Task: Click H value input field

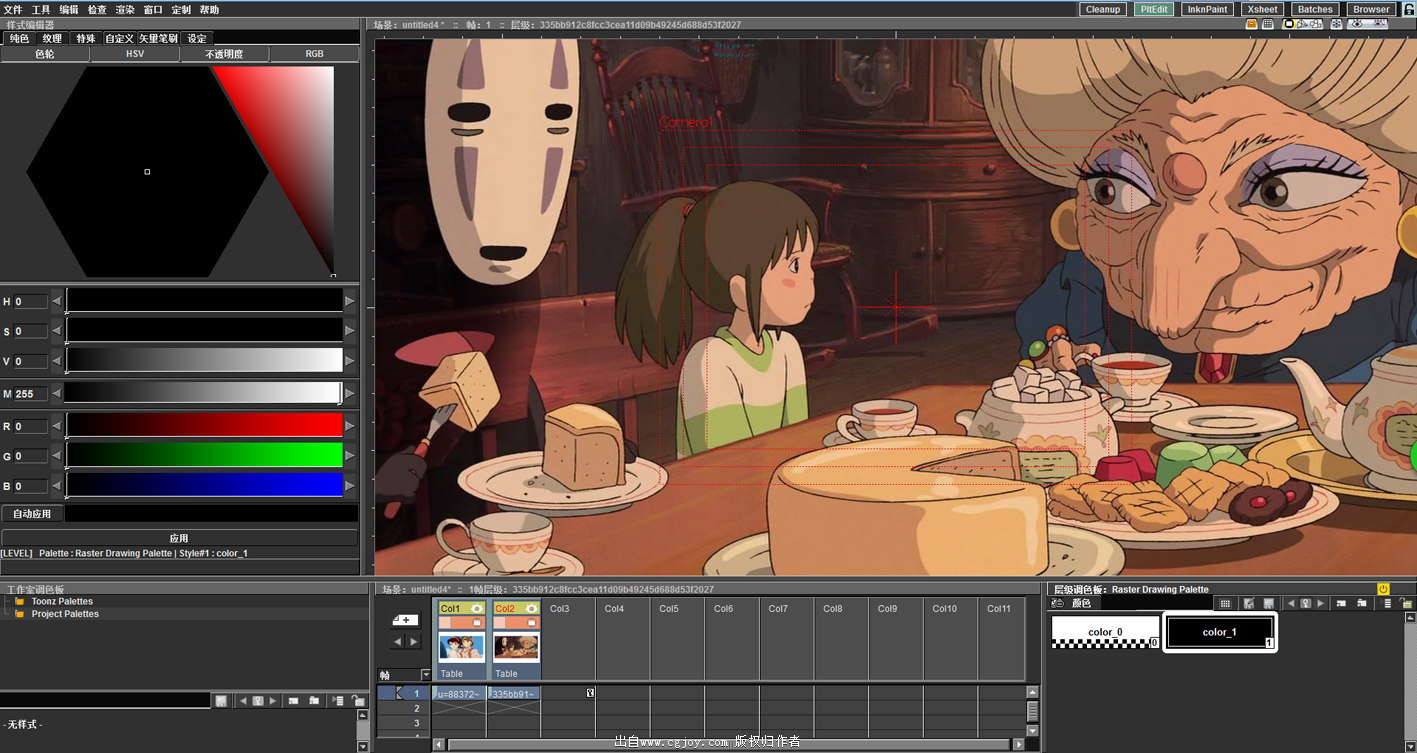Action: pos(31,301)
